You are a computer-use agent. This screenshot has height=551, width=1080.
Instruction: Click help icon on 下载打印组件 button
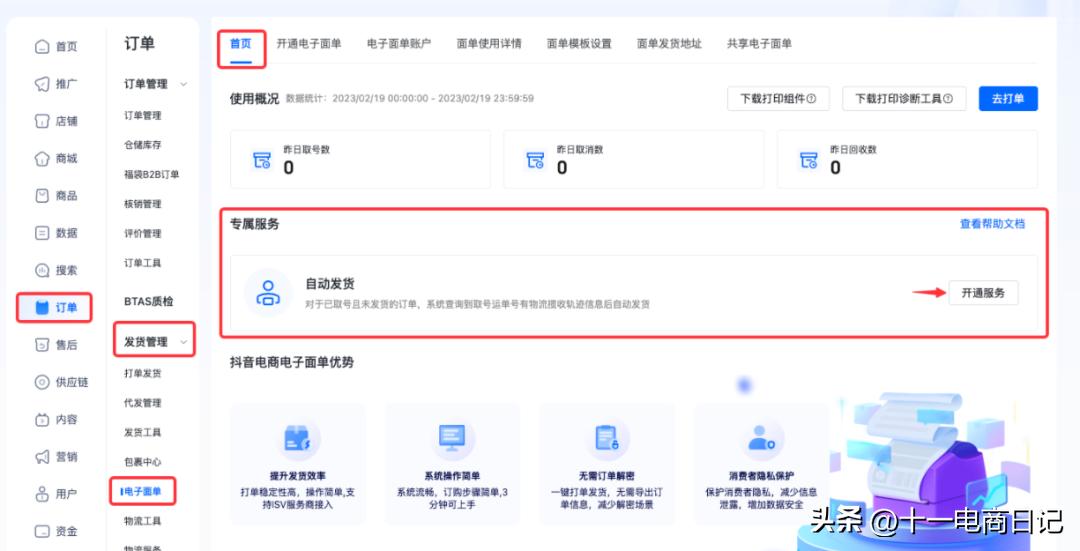point(811,98)
